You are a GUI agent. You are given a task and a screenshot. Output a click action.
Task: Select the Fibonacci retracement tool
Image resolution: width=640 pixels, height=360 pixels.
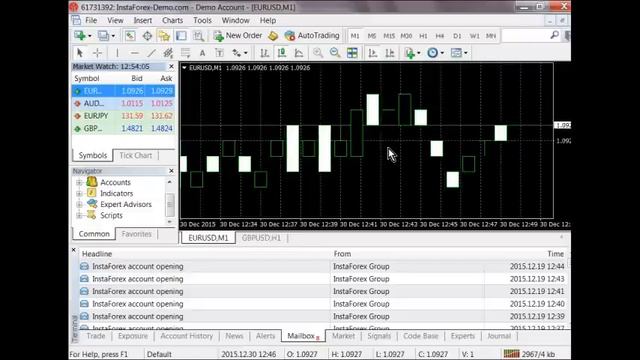click(x=185, y=53)
